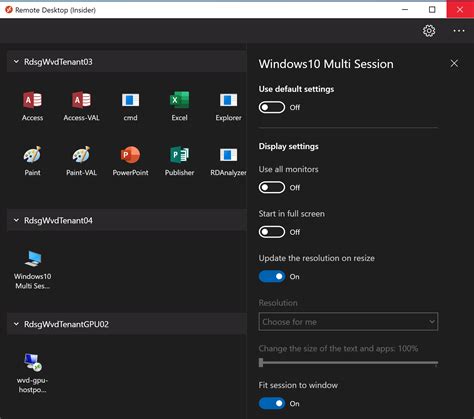Connect to Windows10 Multi Session desktop
This screenshot has width=474, height=419.
[x=33, y=270]
